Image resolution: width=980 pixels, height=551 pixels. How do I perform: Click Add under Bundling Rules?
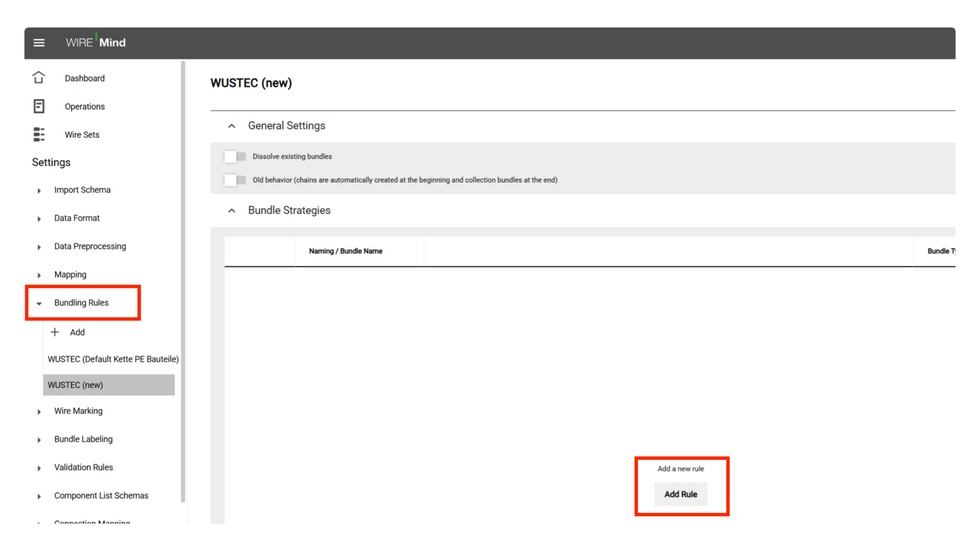point(77,332)
